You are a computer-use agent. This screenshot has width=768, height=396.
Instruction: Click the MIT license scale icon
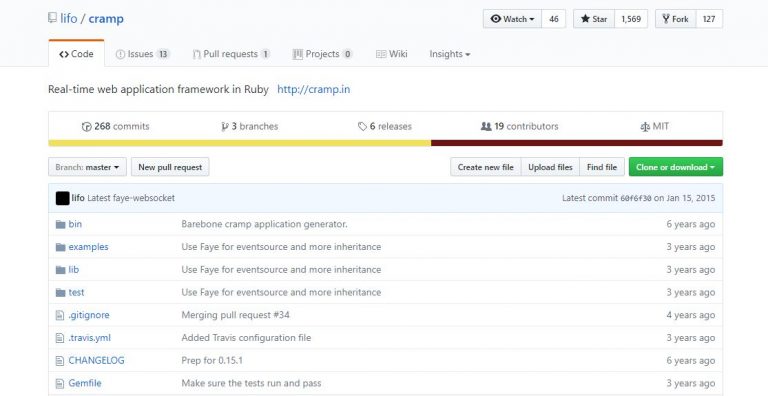[645, 127]
